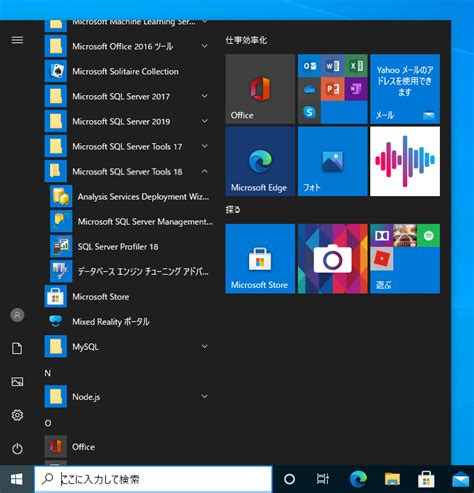The height and width of the screenshot is (493, 474).
Task: Open Microsoft Store from the taskbar
Action: (x=426, y=479)
